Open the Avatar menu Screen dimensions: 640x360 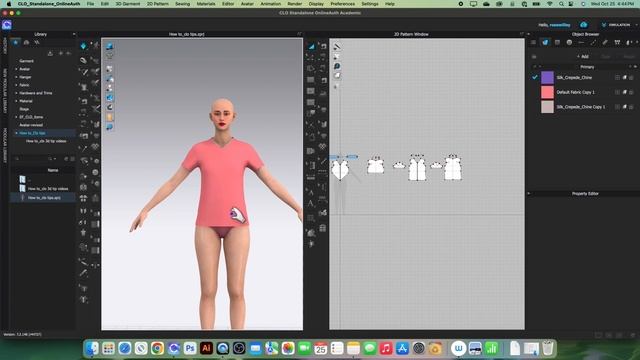pos(247,4)
